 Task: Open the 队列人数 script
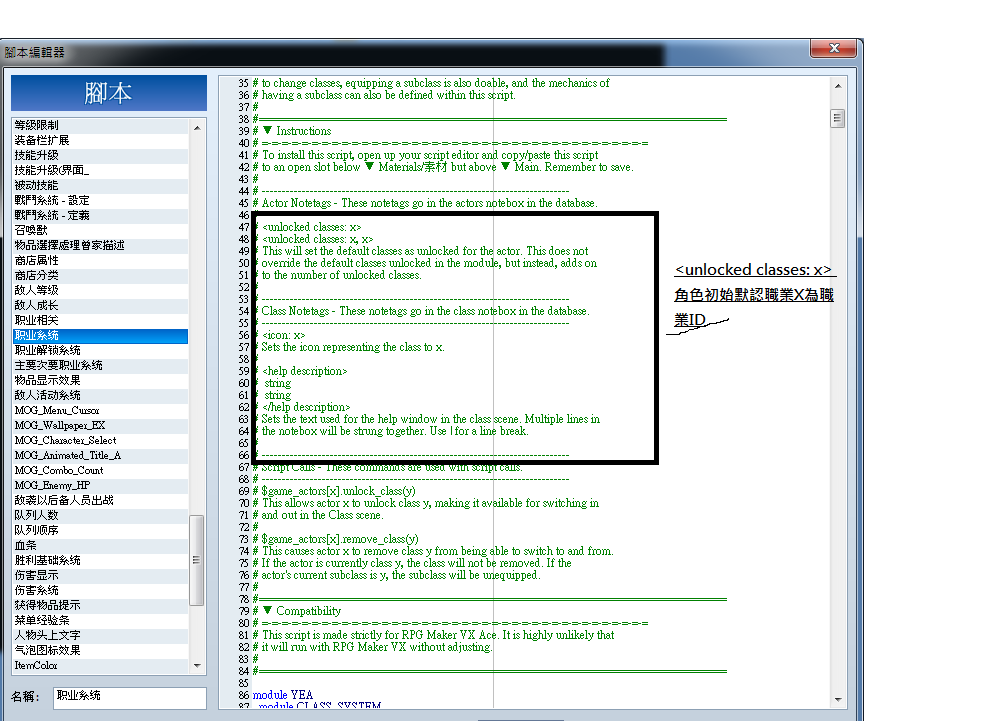tap(100, 516)
